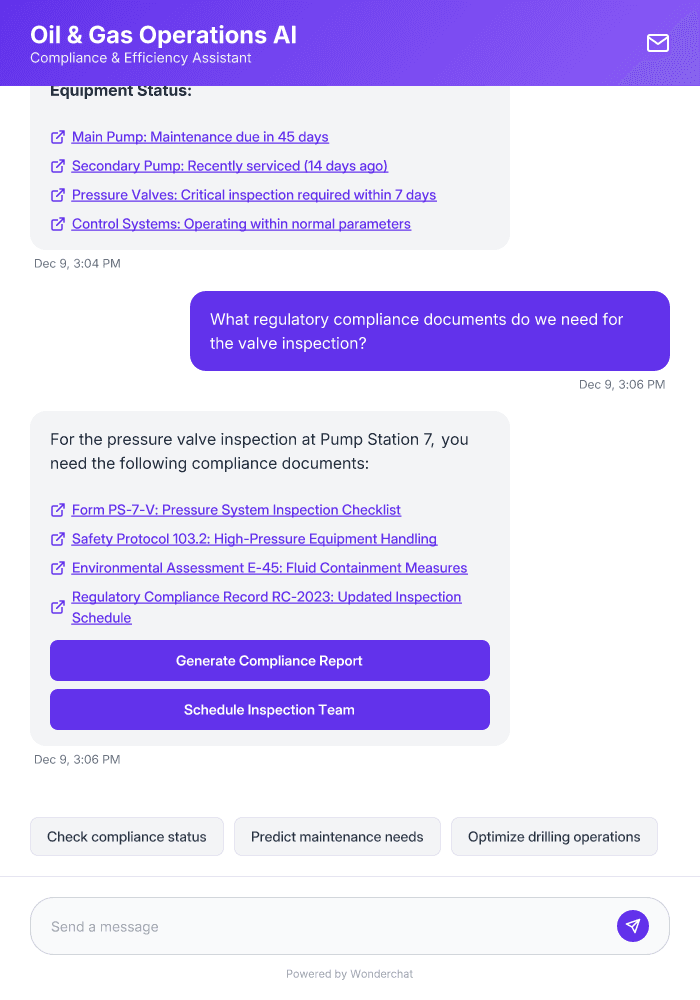The image size is (700, 1000).
Task: Click the external link icon beside Main Pump status
Action: (58, 136)
